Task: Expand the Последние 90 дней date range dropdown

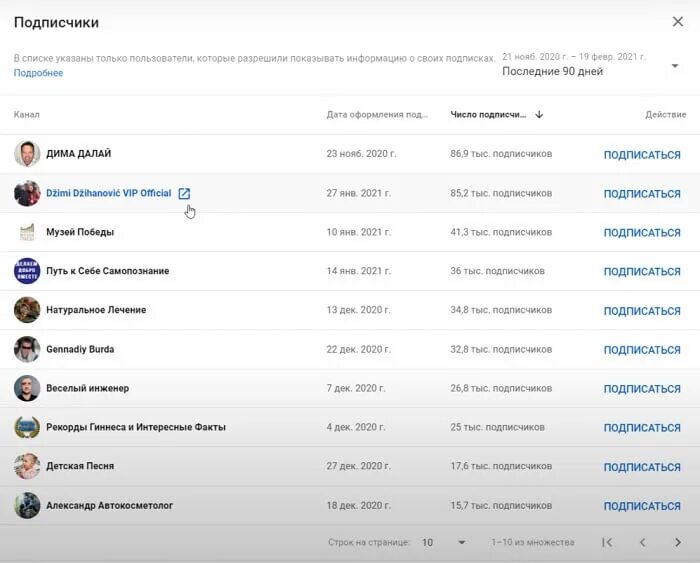Action: click(x=590, y=65)
